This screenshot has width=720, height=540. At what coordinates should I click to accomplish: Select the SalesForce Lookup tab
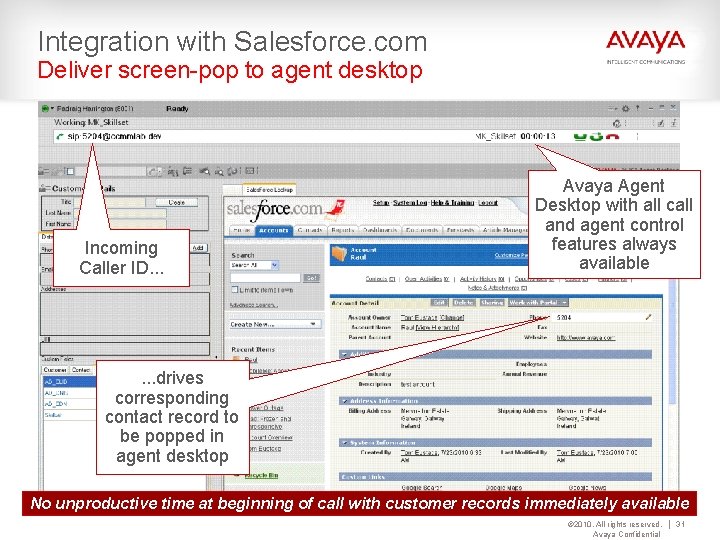[269, 189]
